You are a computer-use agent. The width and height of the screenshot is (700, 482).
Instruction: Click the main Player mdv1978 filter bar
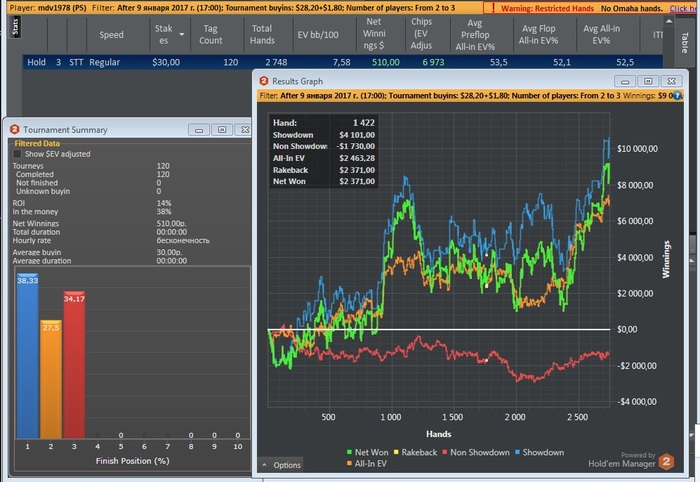[x=246, y=8]
